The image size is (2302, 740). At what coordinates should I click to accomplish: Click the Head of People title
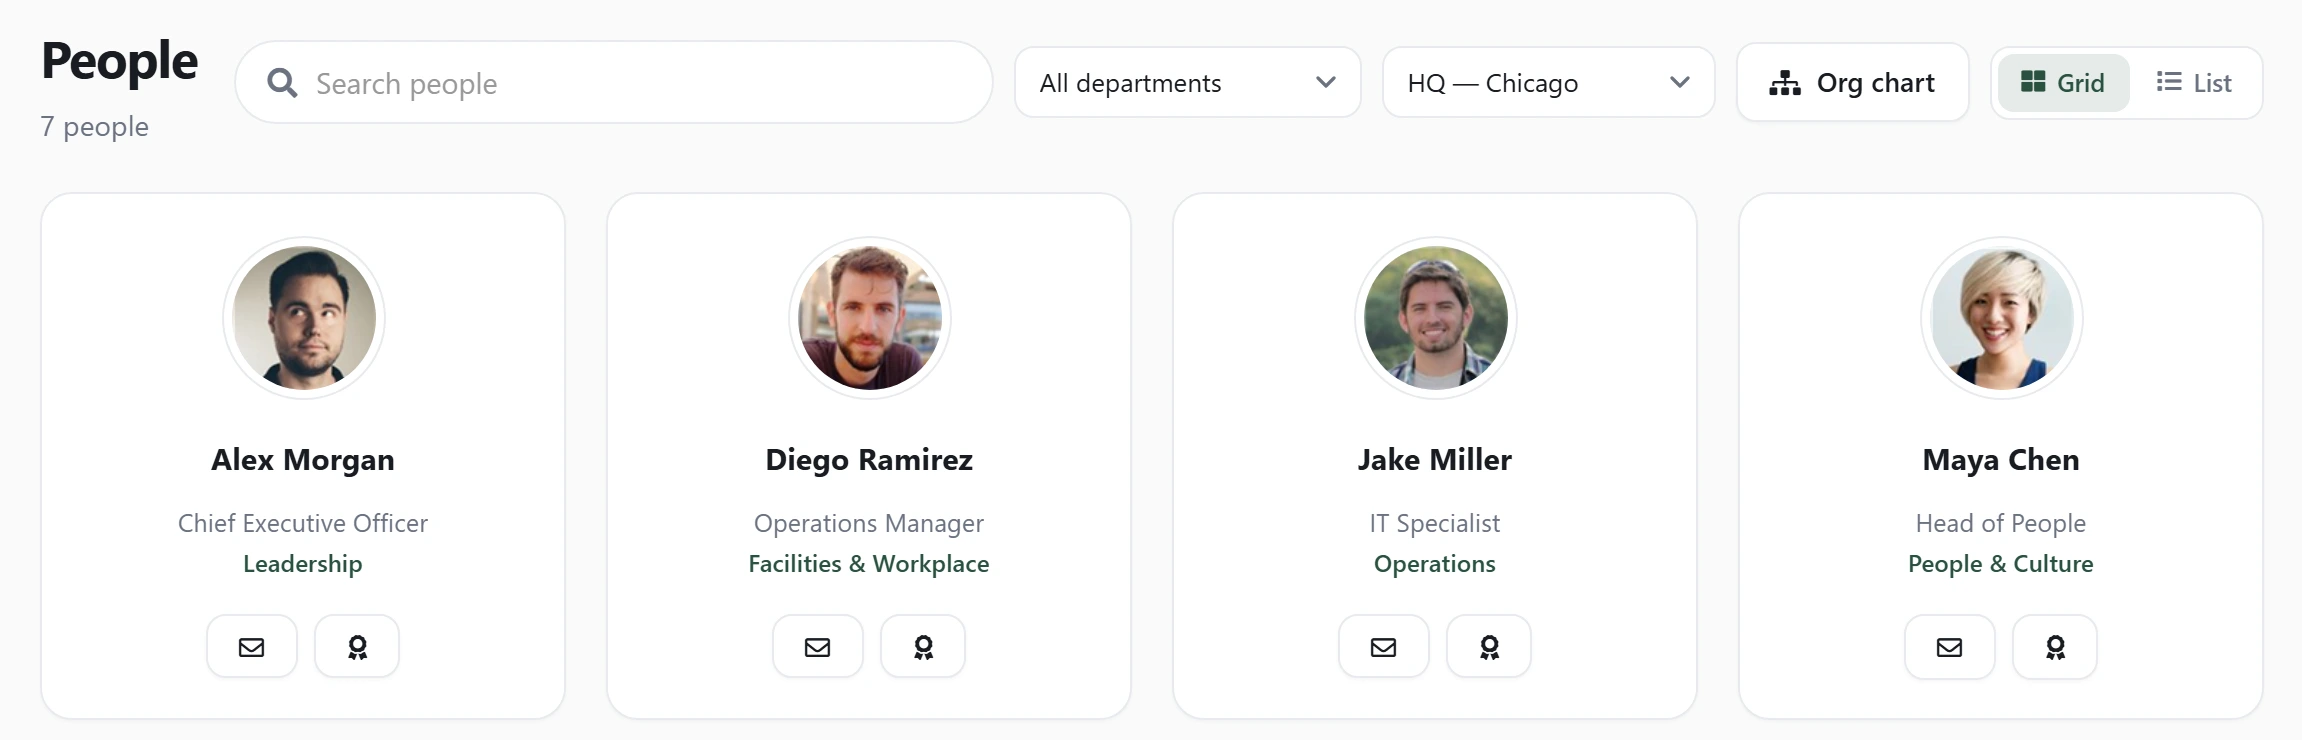[x=2001, y=523]
